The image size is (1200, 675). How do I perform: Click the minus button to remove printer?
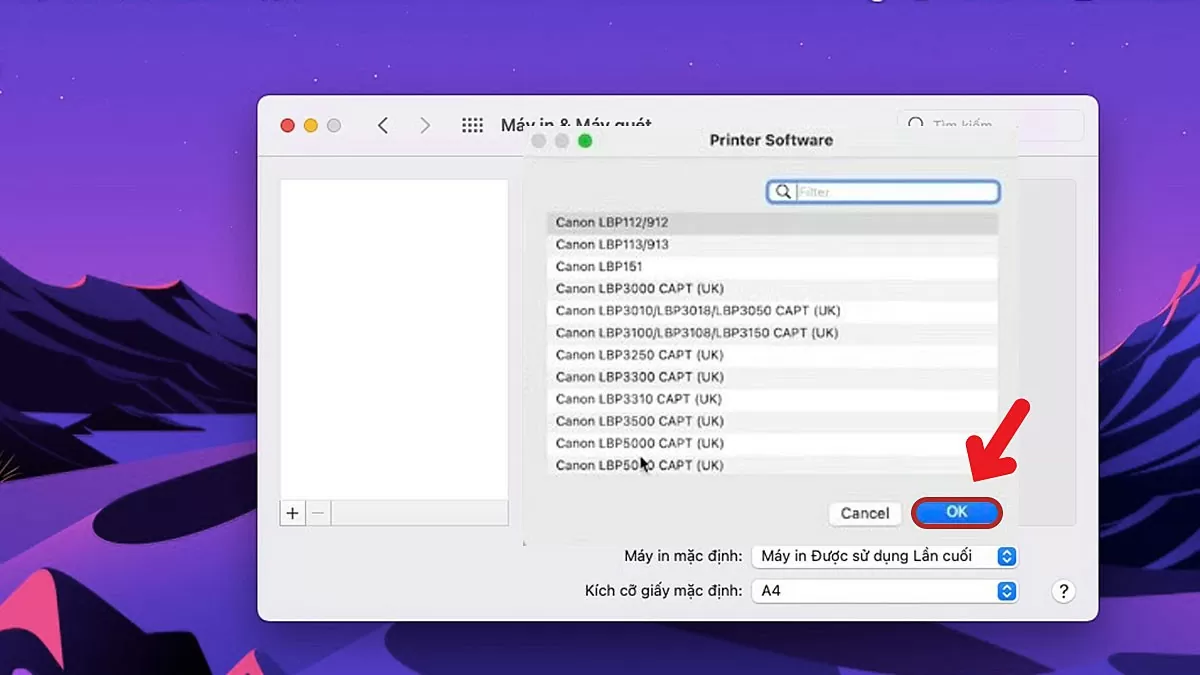[x=318, y=513]
